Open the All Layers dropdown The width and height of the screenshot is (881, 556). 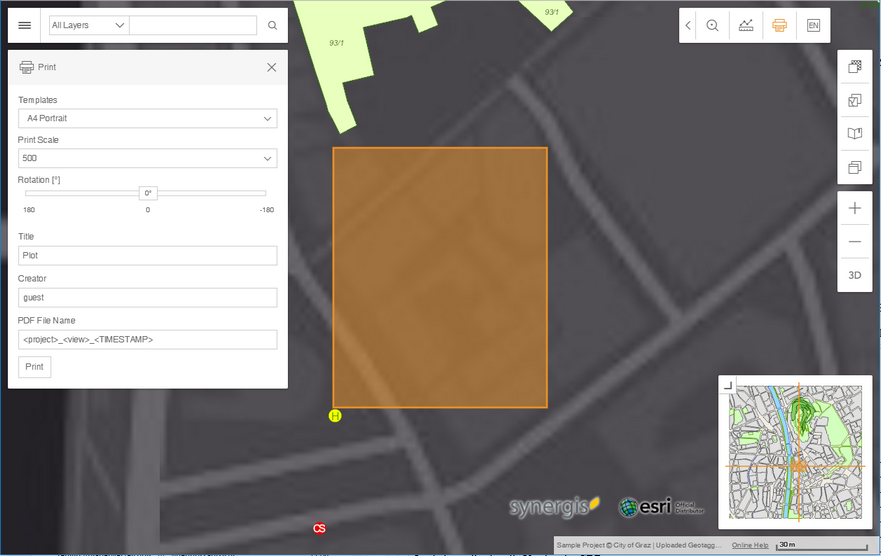click(89, 25)
